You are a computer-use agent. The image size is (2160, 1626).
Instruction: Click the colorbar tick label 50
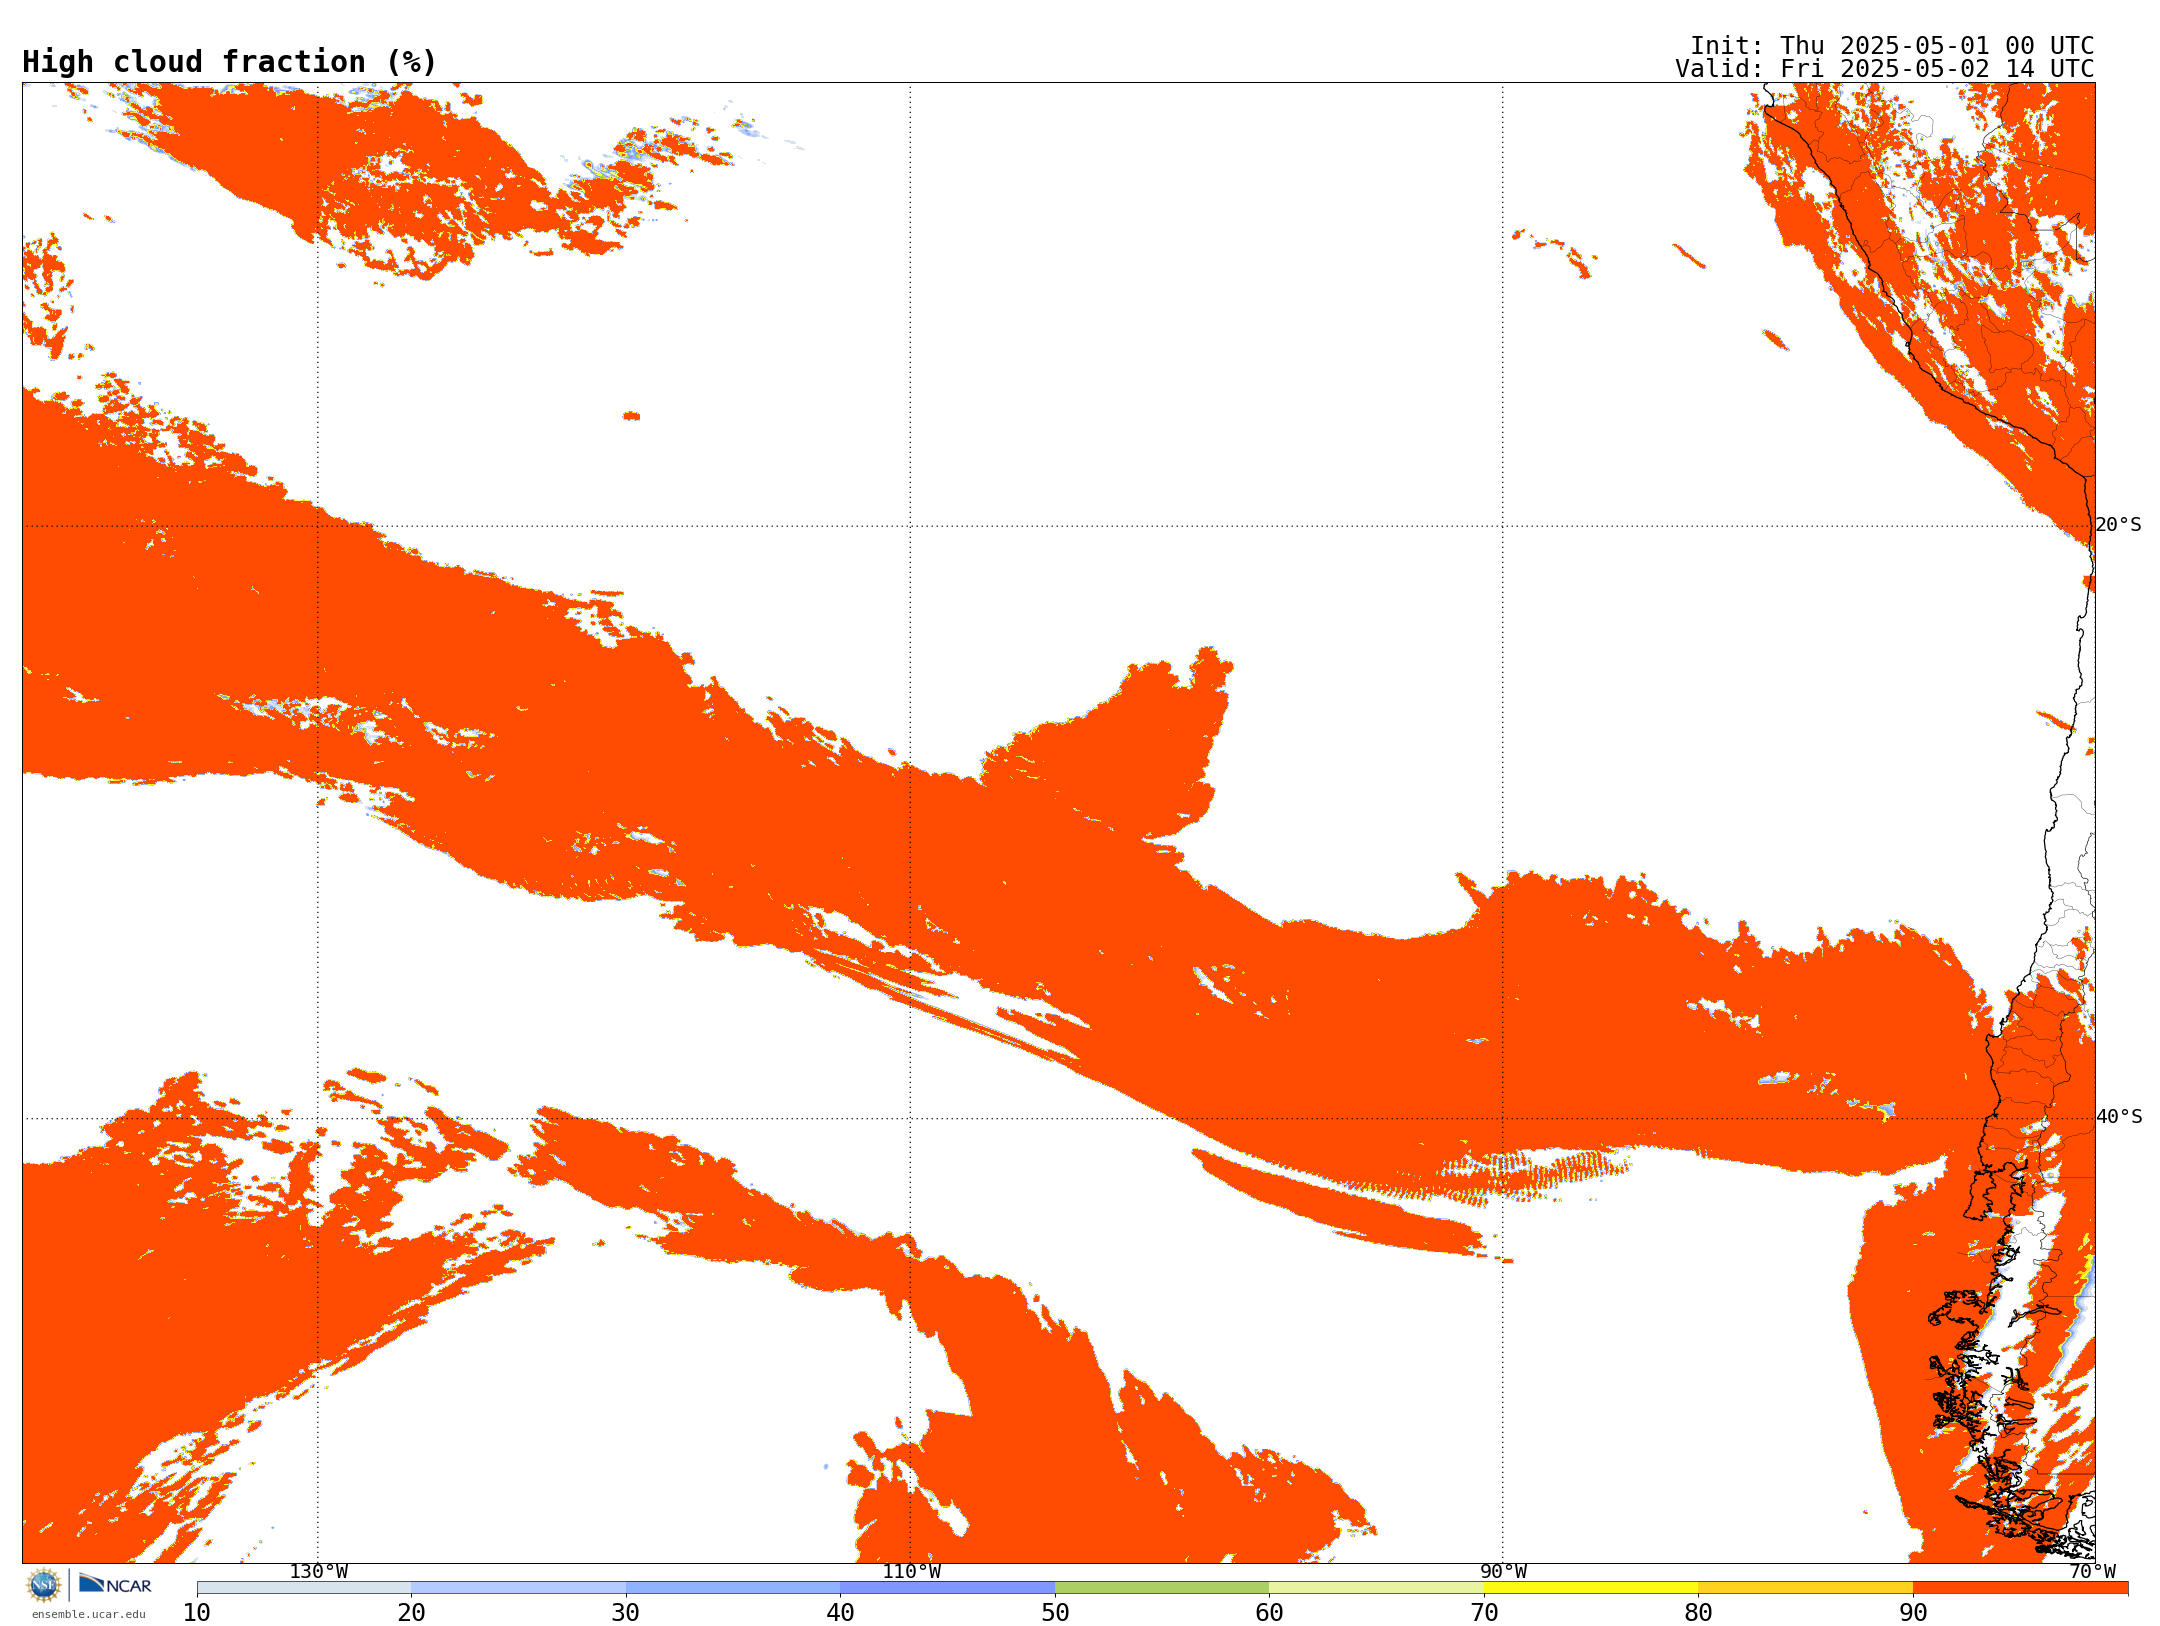(x=1055, y=1613)
